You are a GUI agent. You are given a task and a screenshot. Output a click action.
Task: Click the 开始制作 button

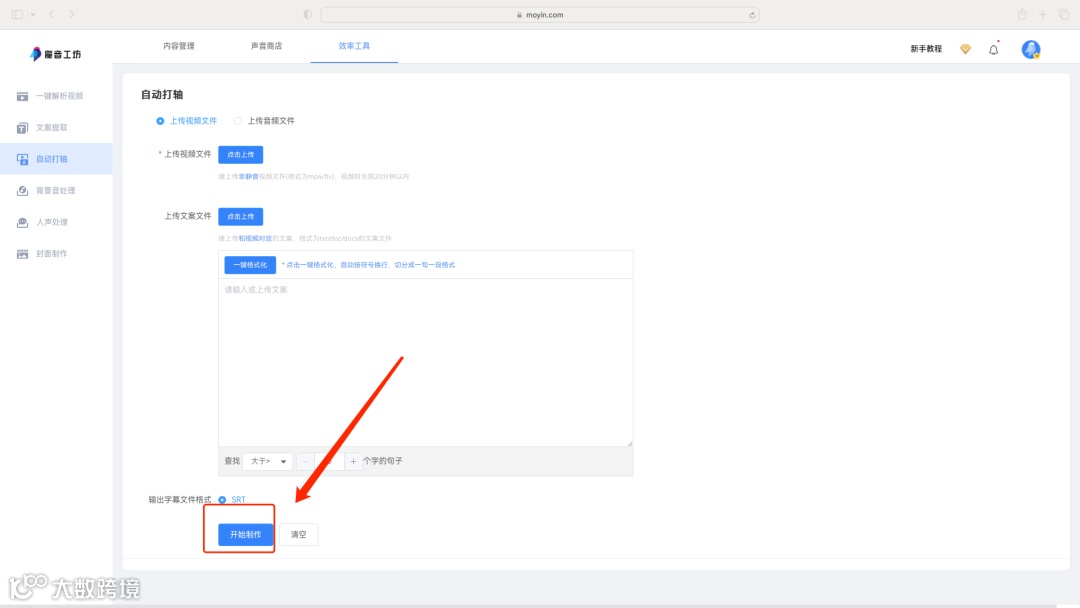[245, 535]
